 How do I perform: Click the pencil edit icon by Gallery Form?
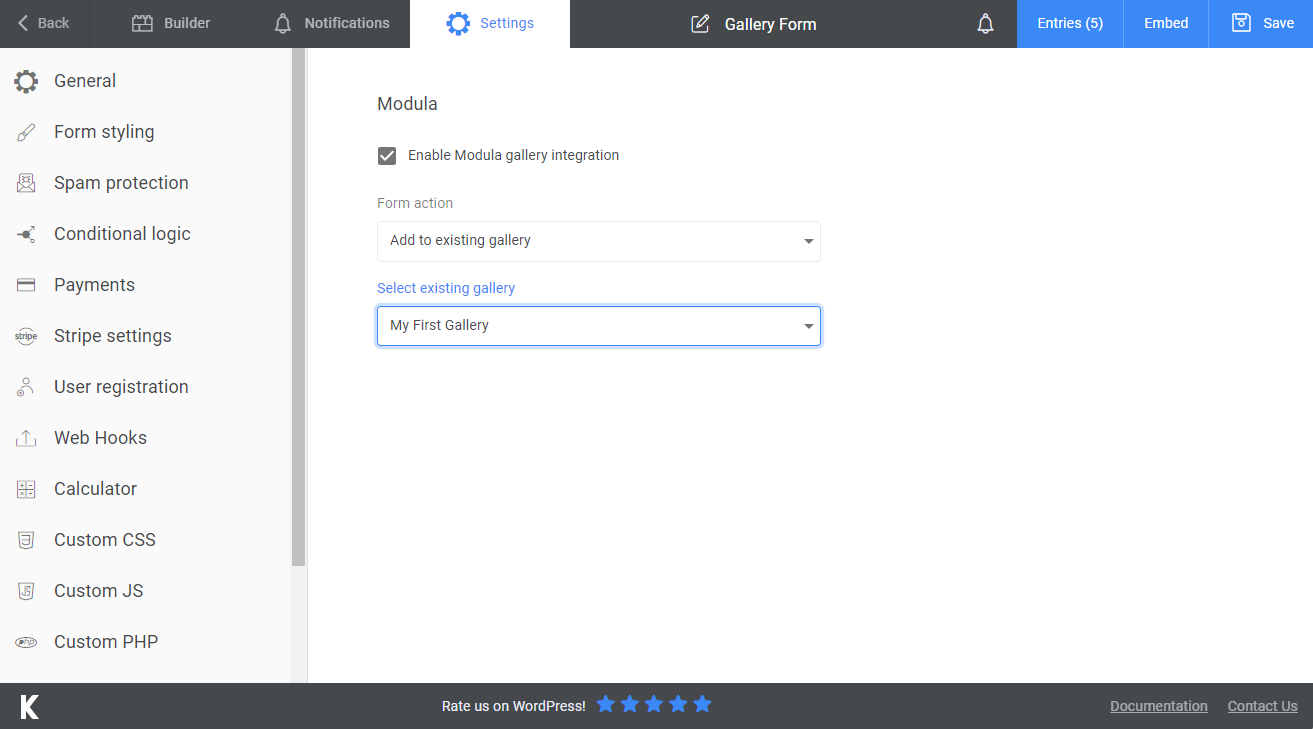coord(701,24)
